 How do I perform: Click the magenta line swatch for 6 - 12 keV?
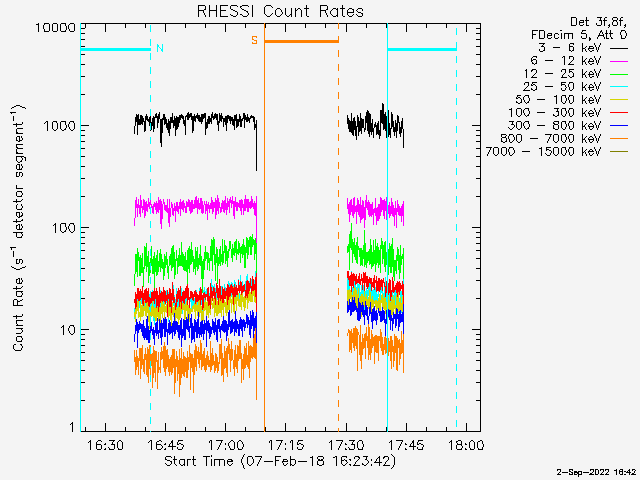pyautogui.click(x=619, y=61)
